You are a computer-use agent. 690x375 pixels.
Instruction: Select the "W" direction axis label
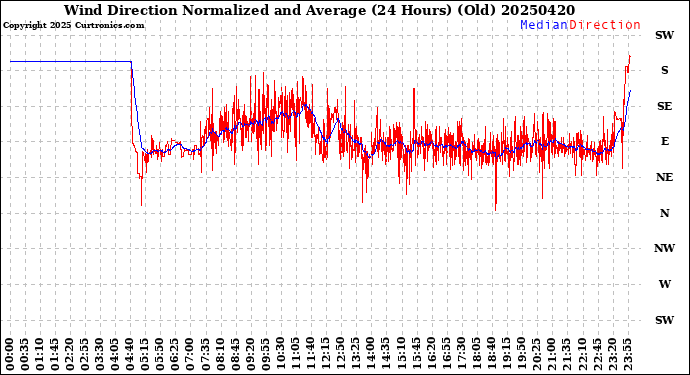664,284
